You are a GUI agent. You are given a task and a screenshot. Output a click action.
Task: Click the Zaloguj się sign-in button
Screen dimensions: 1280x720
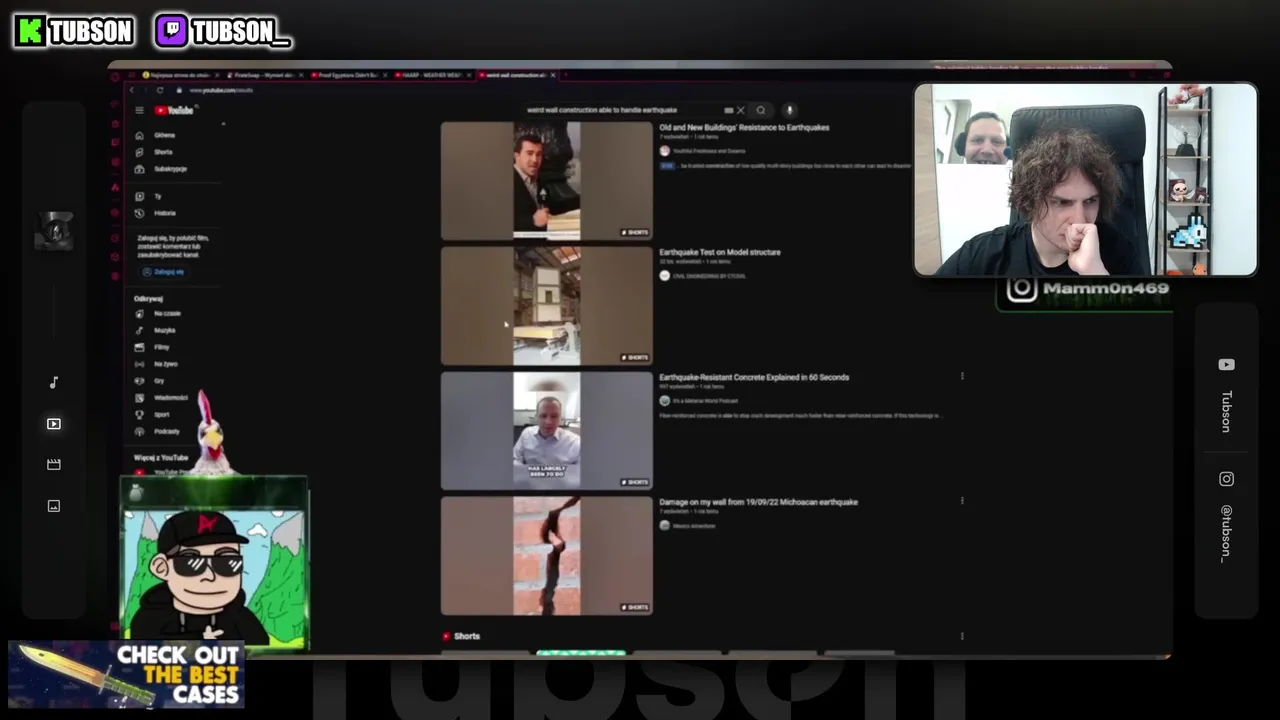[x=163, y=272]
